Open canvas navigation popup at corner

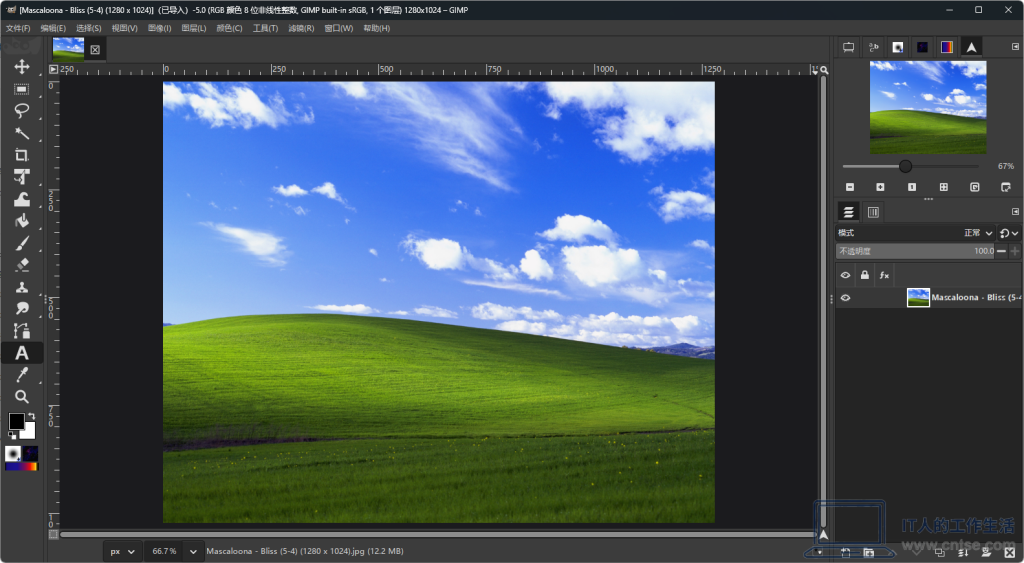tap(824, 535)
